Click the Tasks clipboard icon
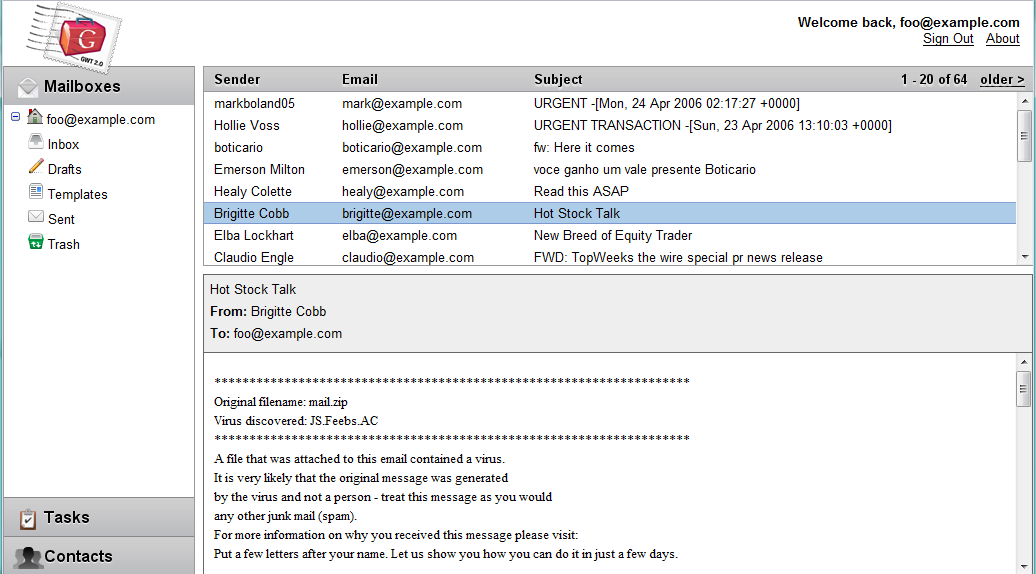1036x574 pixels. [x=28, y=518]
